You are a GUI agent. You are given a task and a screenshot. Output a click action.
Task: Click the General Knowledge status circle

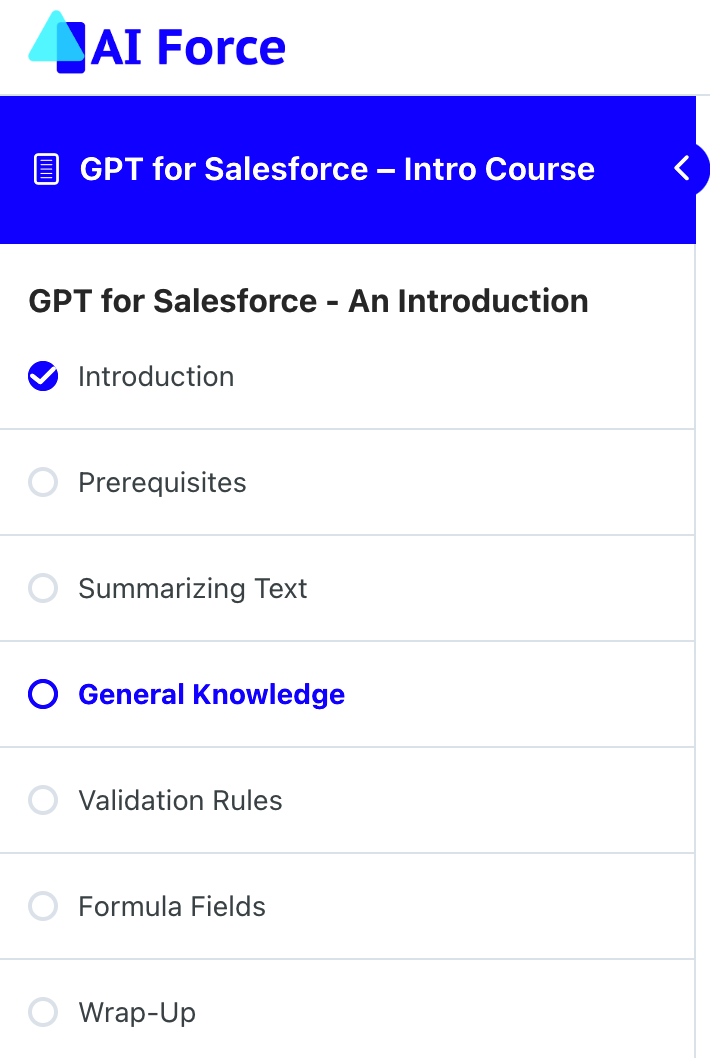(x=43, y=695)
